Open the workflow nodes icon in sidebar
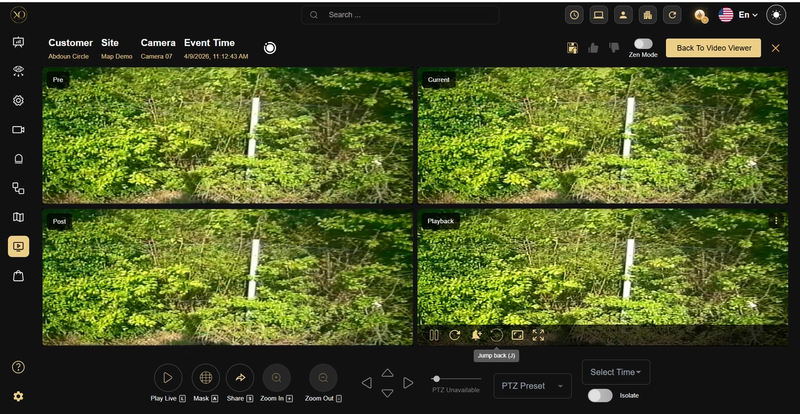Viewport: 800px width, 414px height. (18, 188)
